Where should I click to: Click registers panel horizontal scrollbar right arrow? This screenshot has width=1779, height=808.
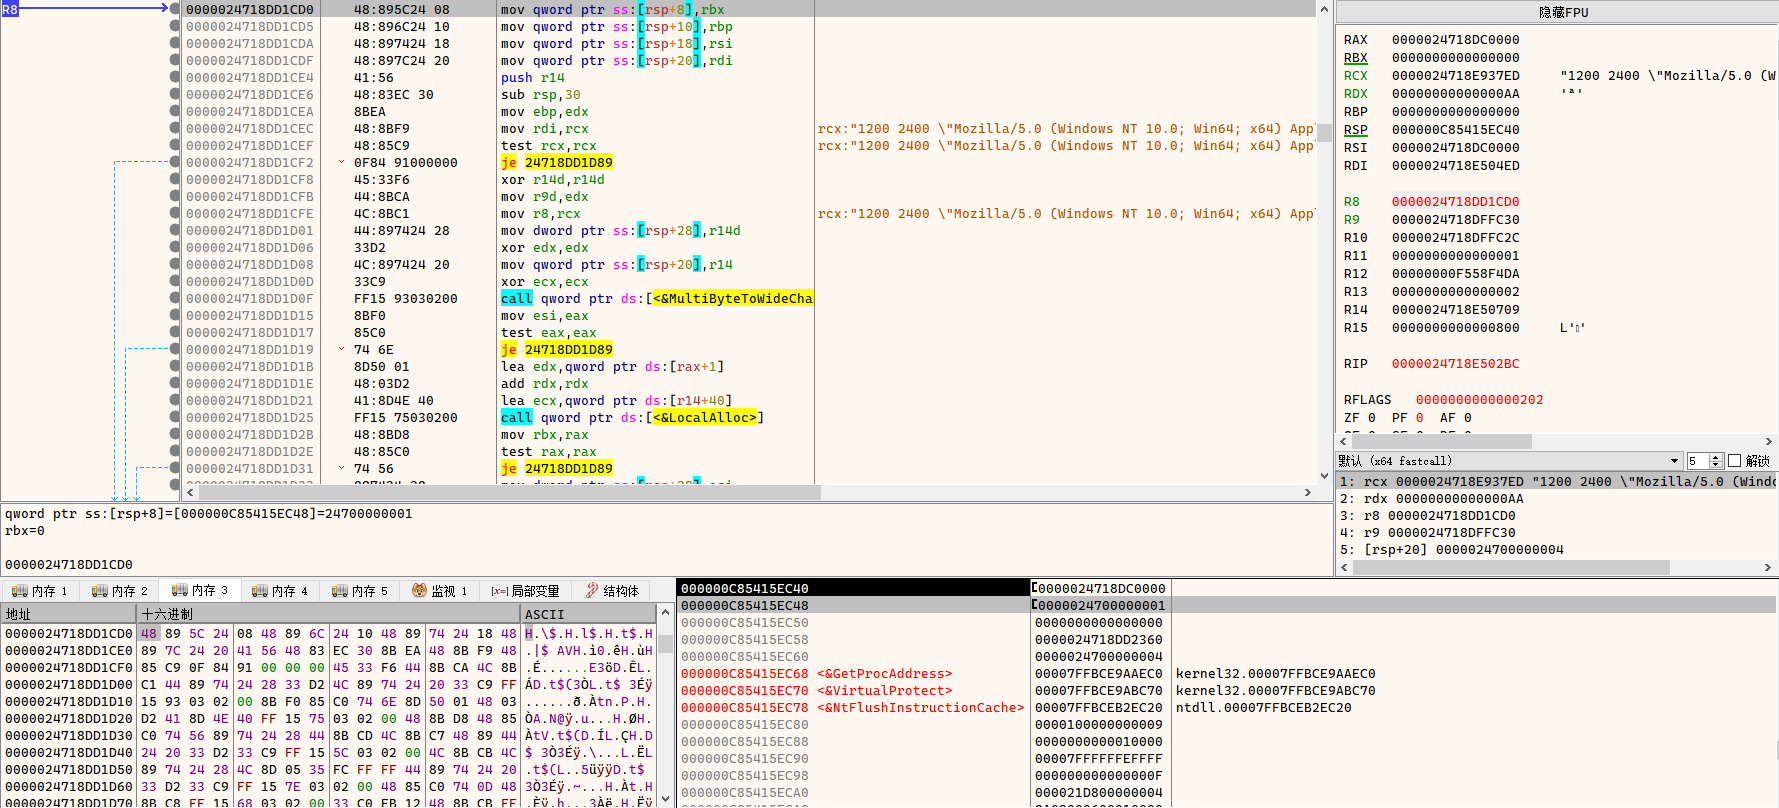click(1768, 441)
